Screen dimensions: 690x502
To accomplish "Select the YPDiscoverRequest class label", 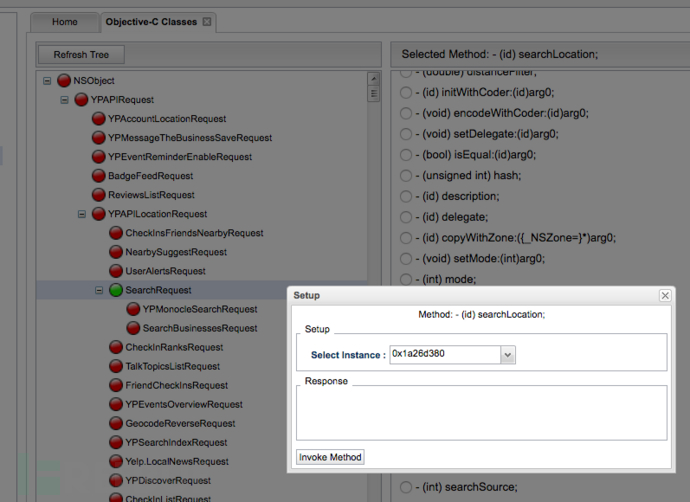I will pos(168,480).
